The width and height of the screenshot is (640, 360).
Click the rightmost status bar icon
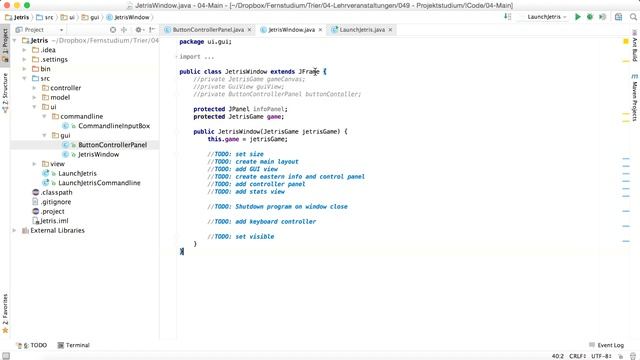pyautogui.click(x=633, y=356)
